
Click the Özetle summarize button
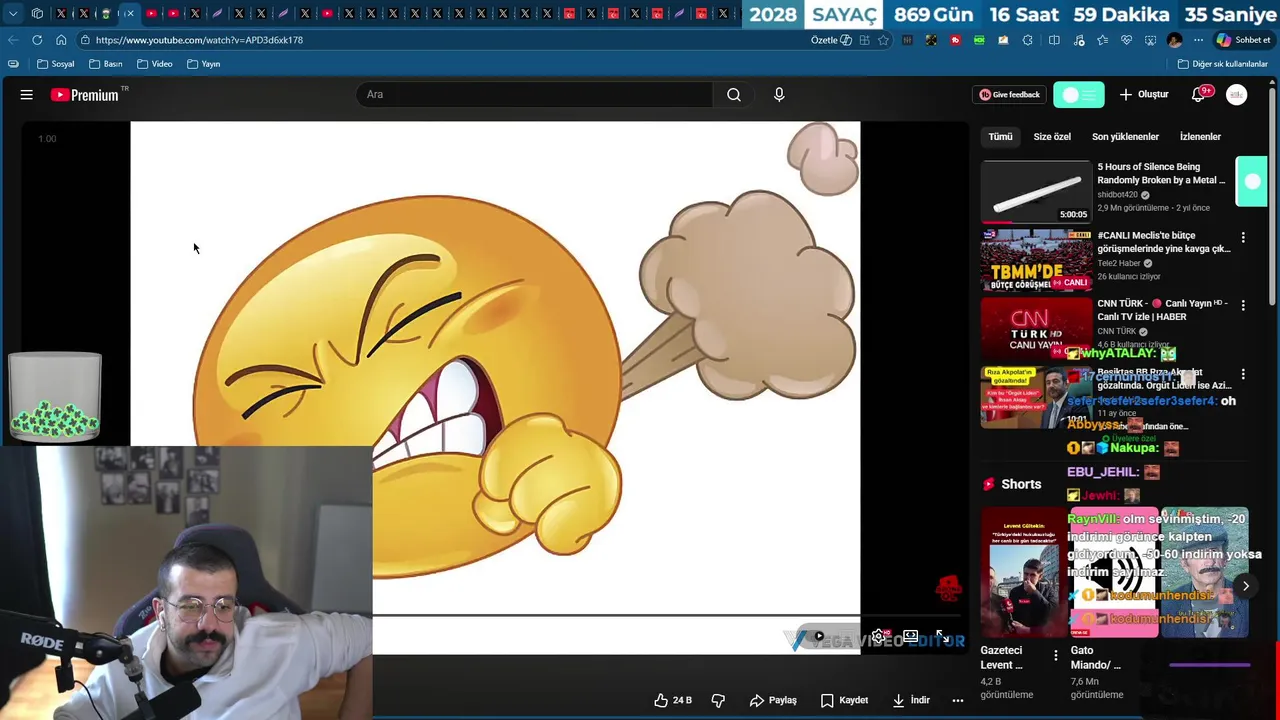pyautogui.click(x=831, y=40)
